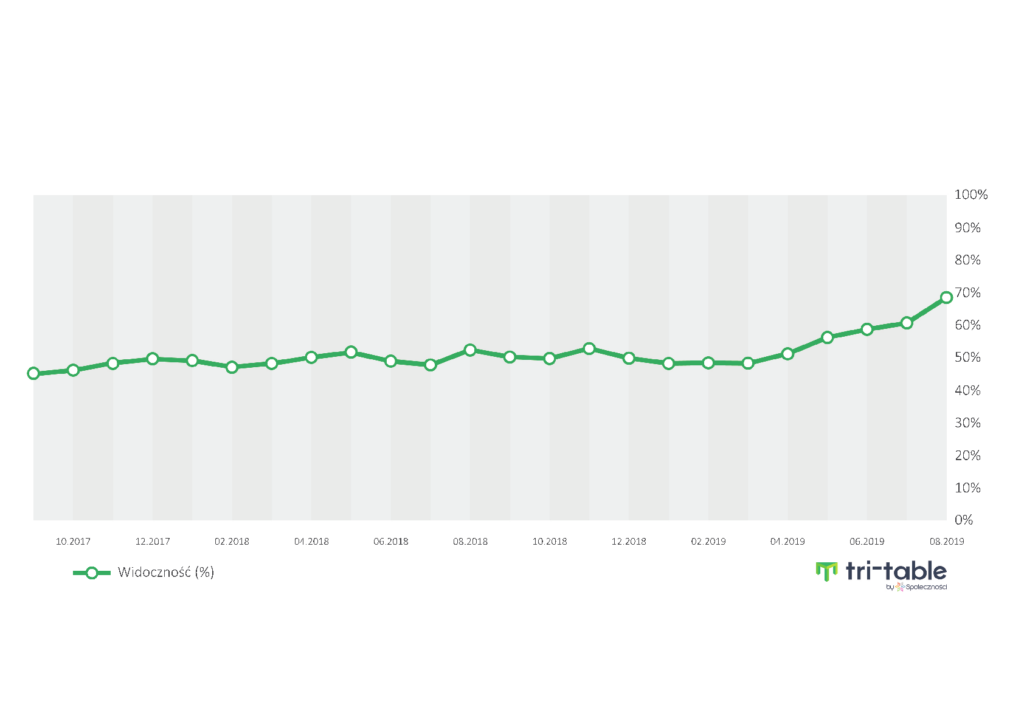Click the 12.2018 x-axis label
Viewport: 1024px width, 724px height.
[x=629, y=541]
